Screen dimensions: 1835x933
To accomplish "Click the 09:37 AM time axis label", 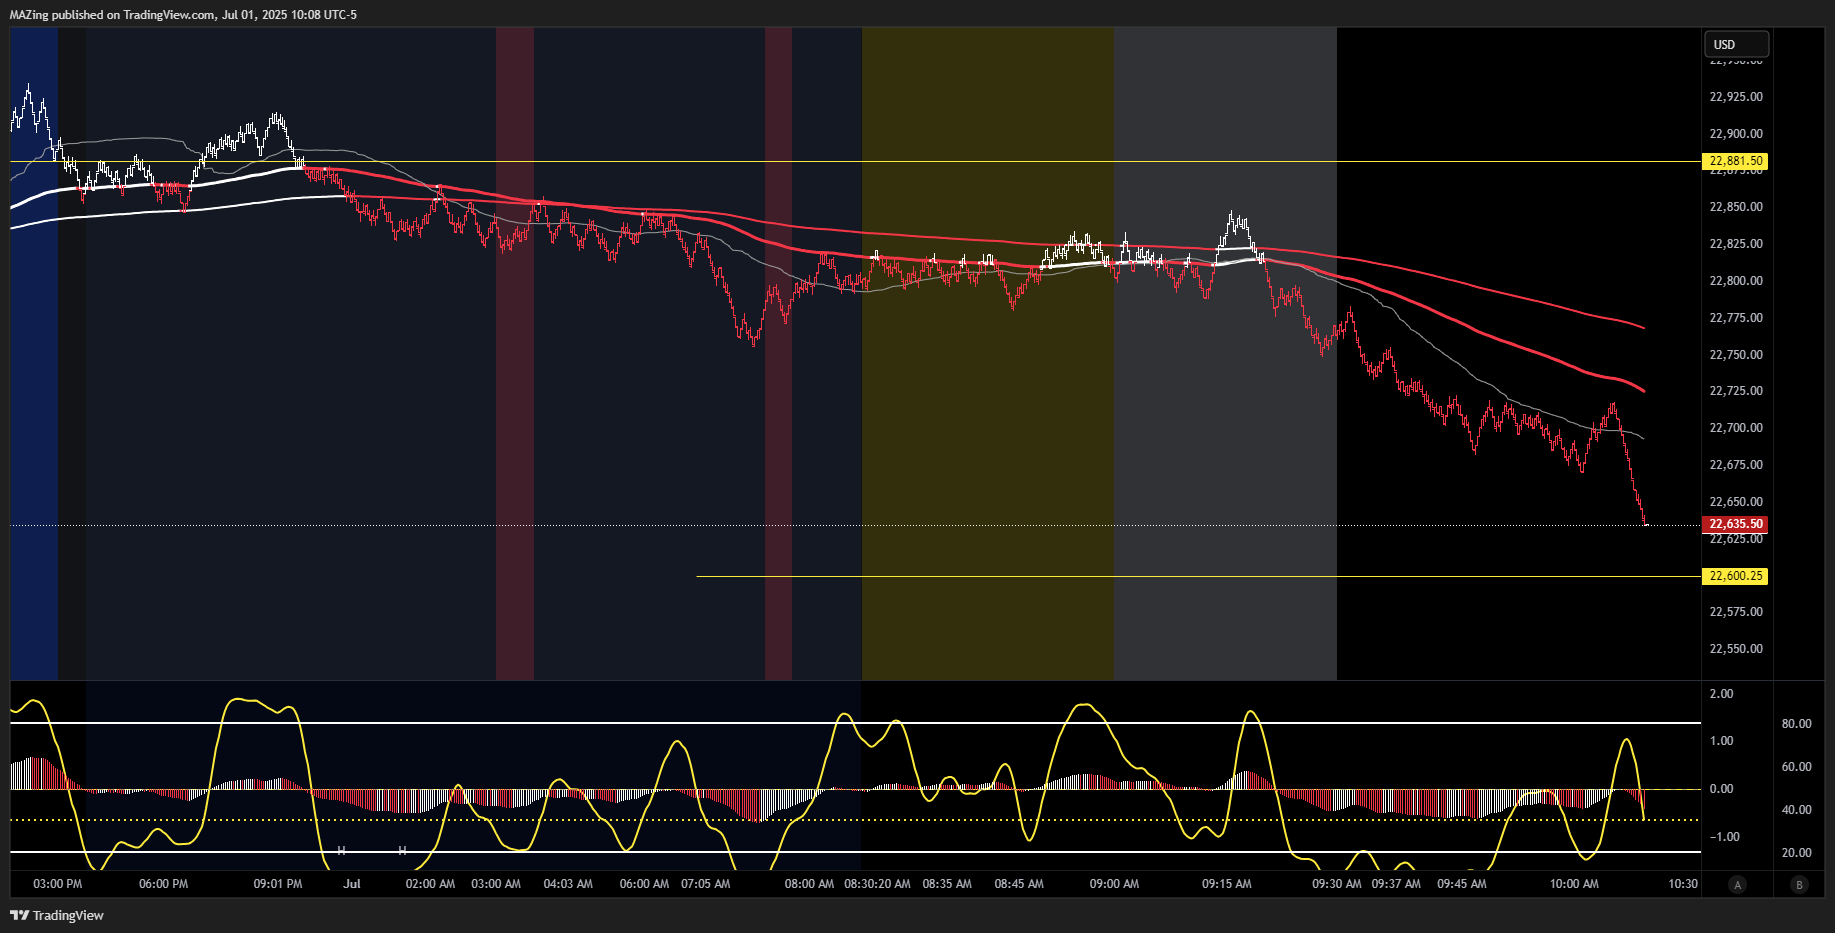I will [x=1396, y=884].
